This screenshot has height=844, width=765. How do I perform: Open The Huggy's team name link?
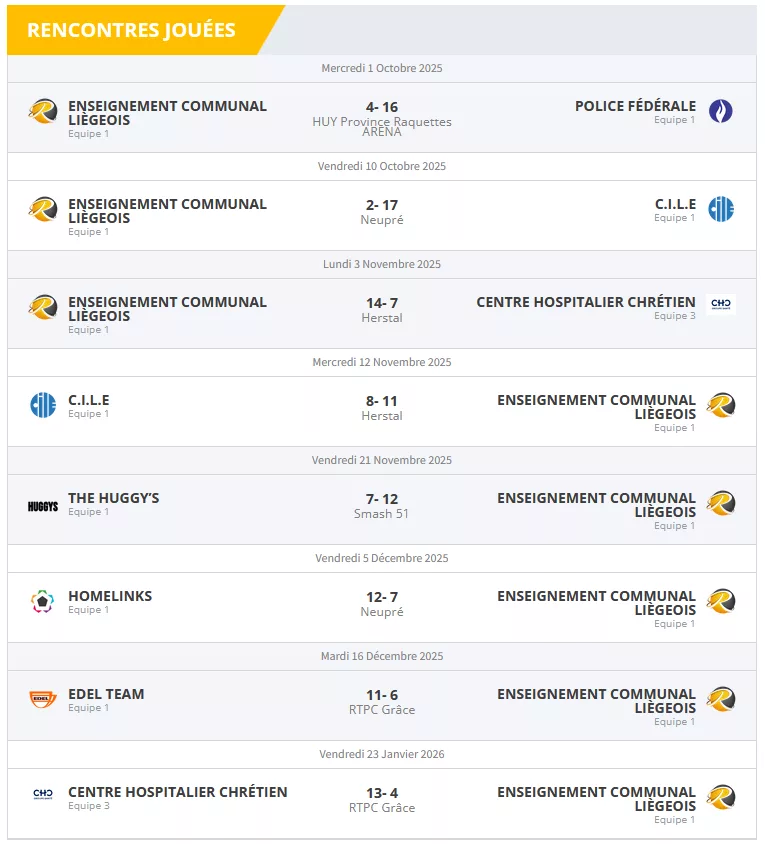(x=113, y=498)
